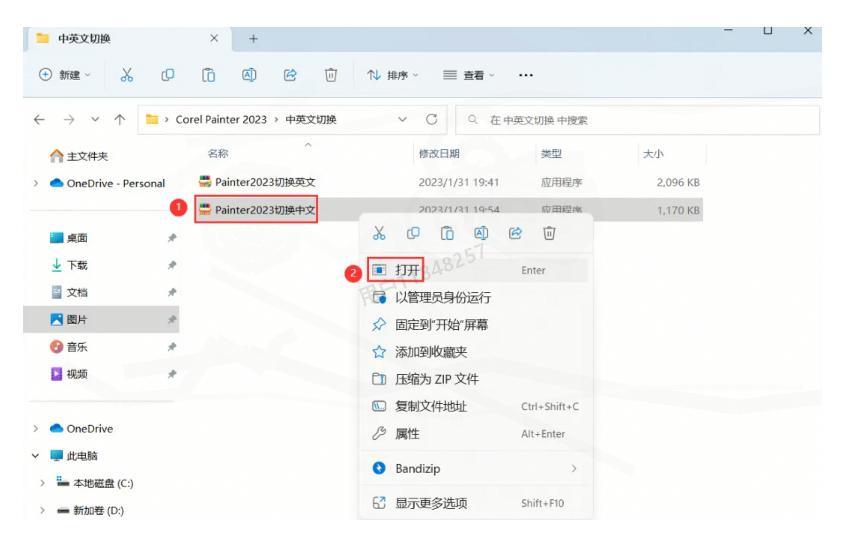Viewport: 846px width, 547px height.
Task: Expand the 本地磁盘 (C:) node
Action: pyautogui.click(x=42, y=483)
